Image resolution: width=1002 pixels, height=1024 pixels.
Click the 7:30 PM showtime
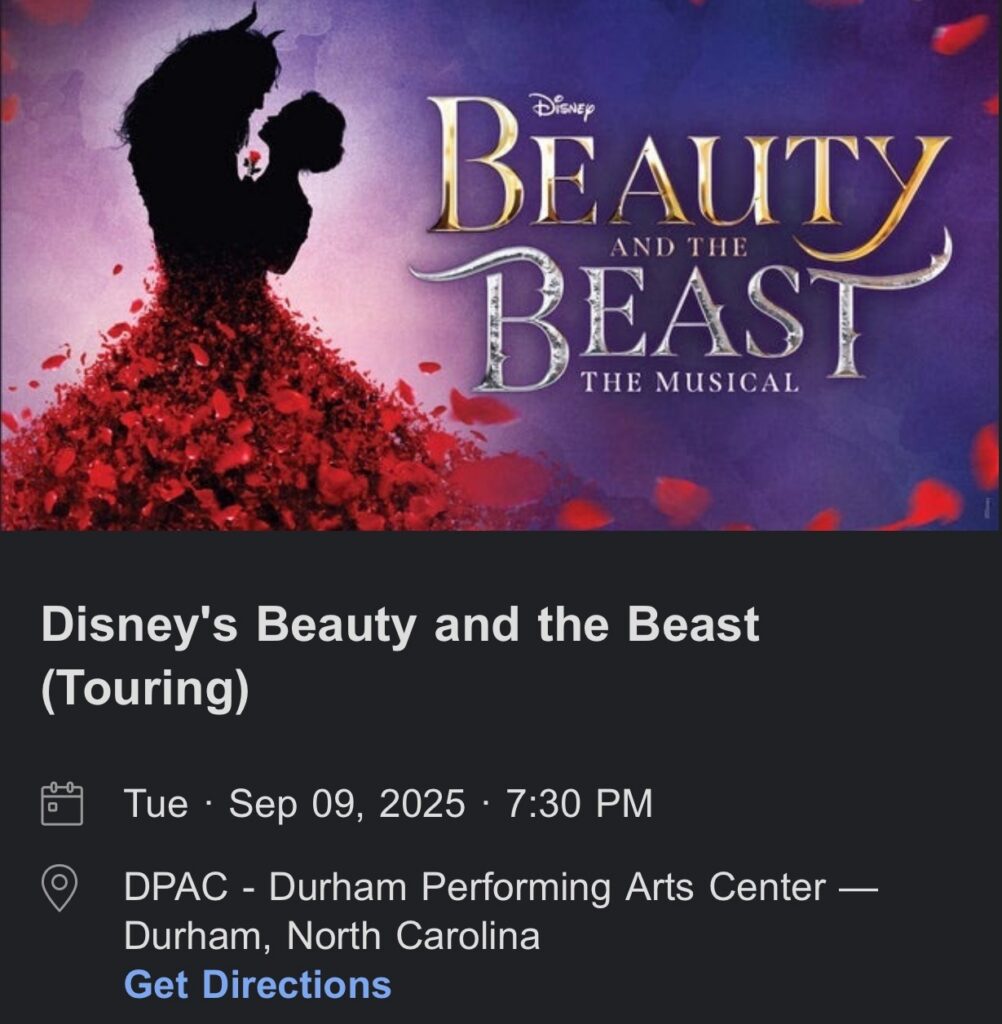[x=579, y=803]
